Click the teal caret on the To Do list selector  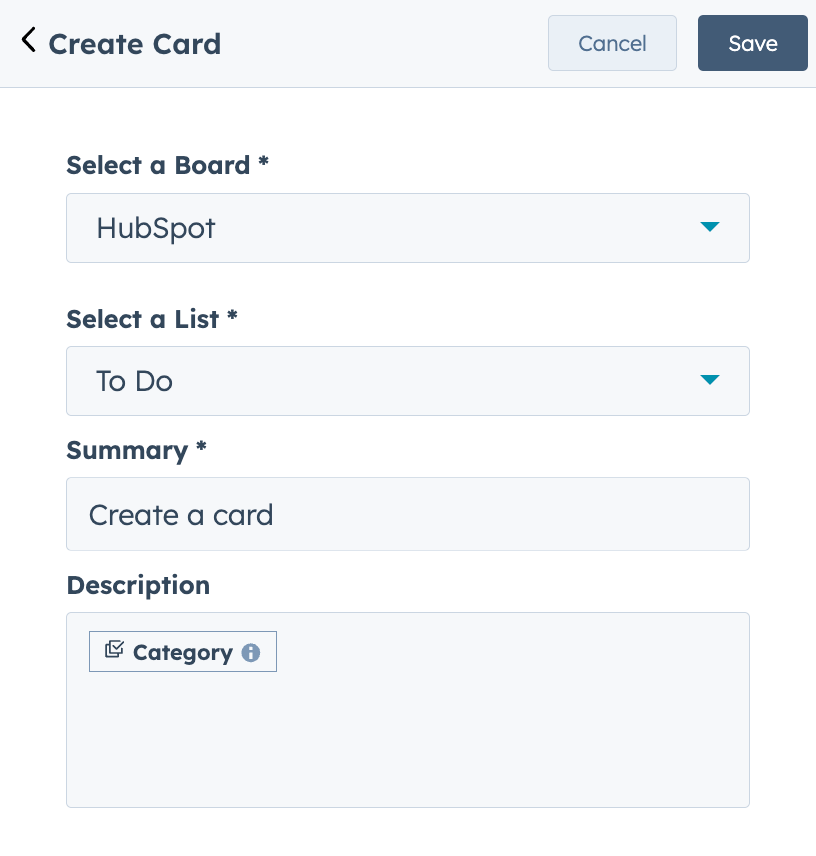[x=710, y=380]
